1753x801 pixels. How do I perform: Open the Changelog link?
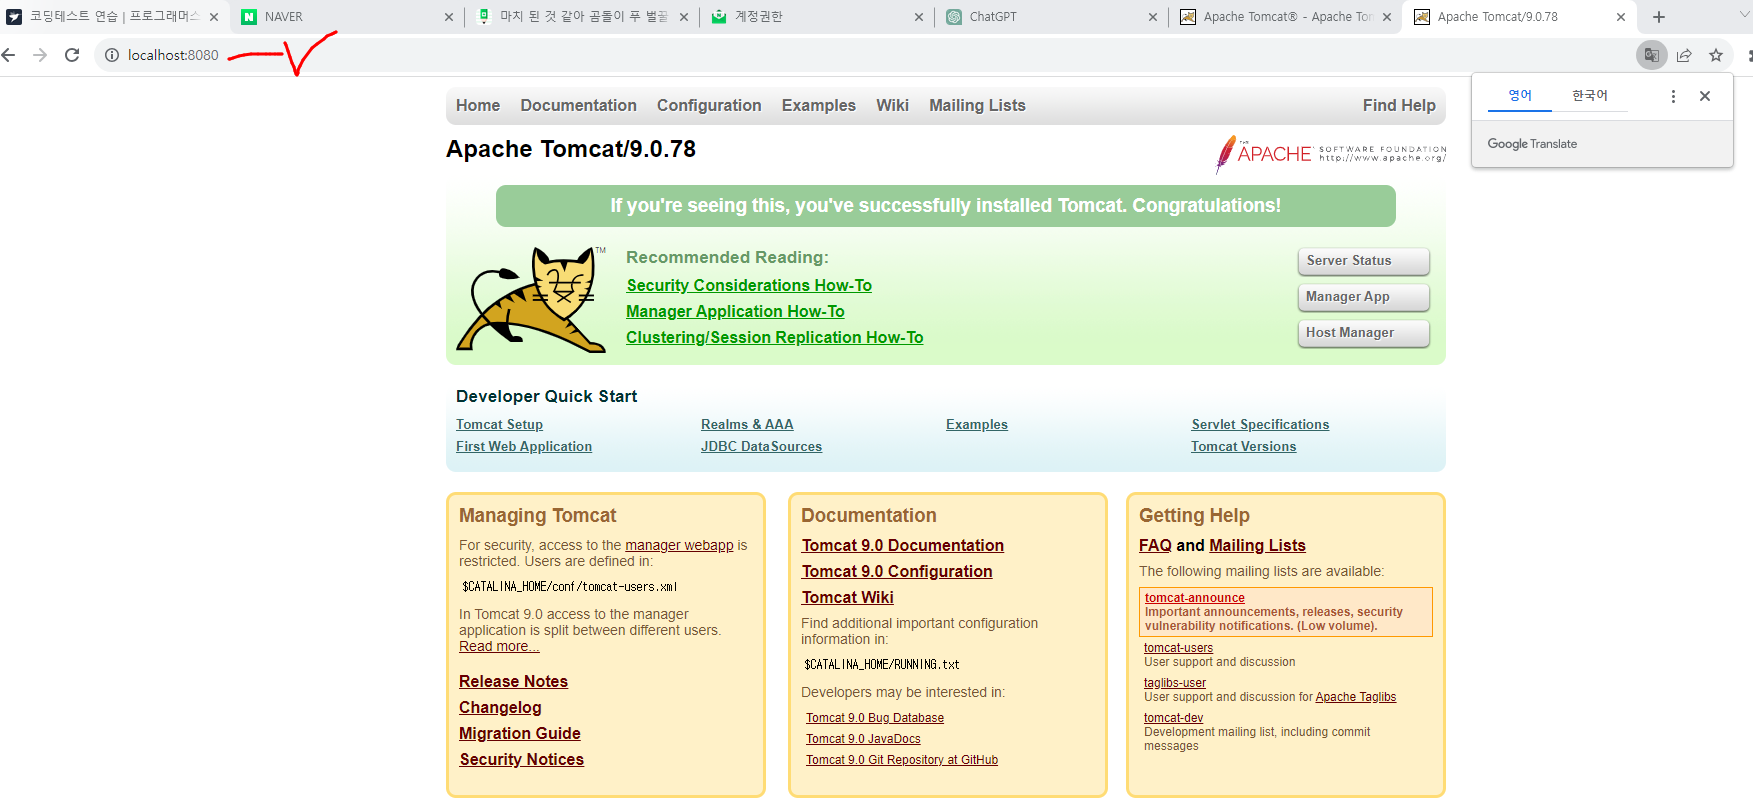pyautogui.click(x=500, y=708)
